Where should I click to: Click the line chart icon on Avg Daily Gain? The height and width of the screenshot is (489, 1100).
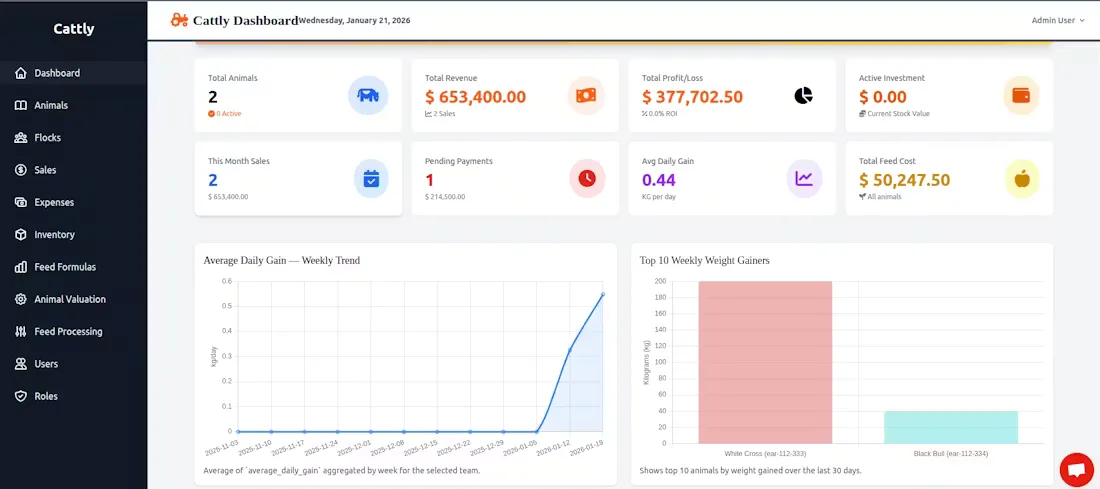click(x=804, y=178)
